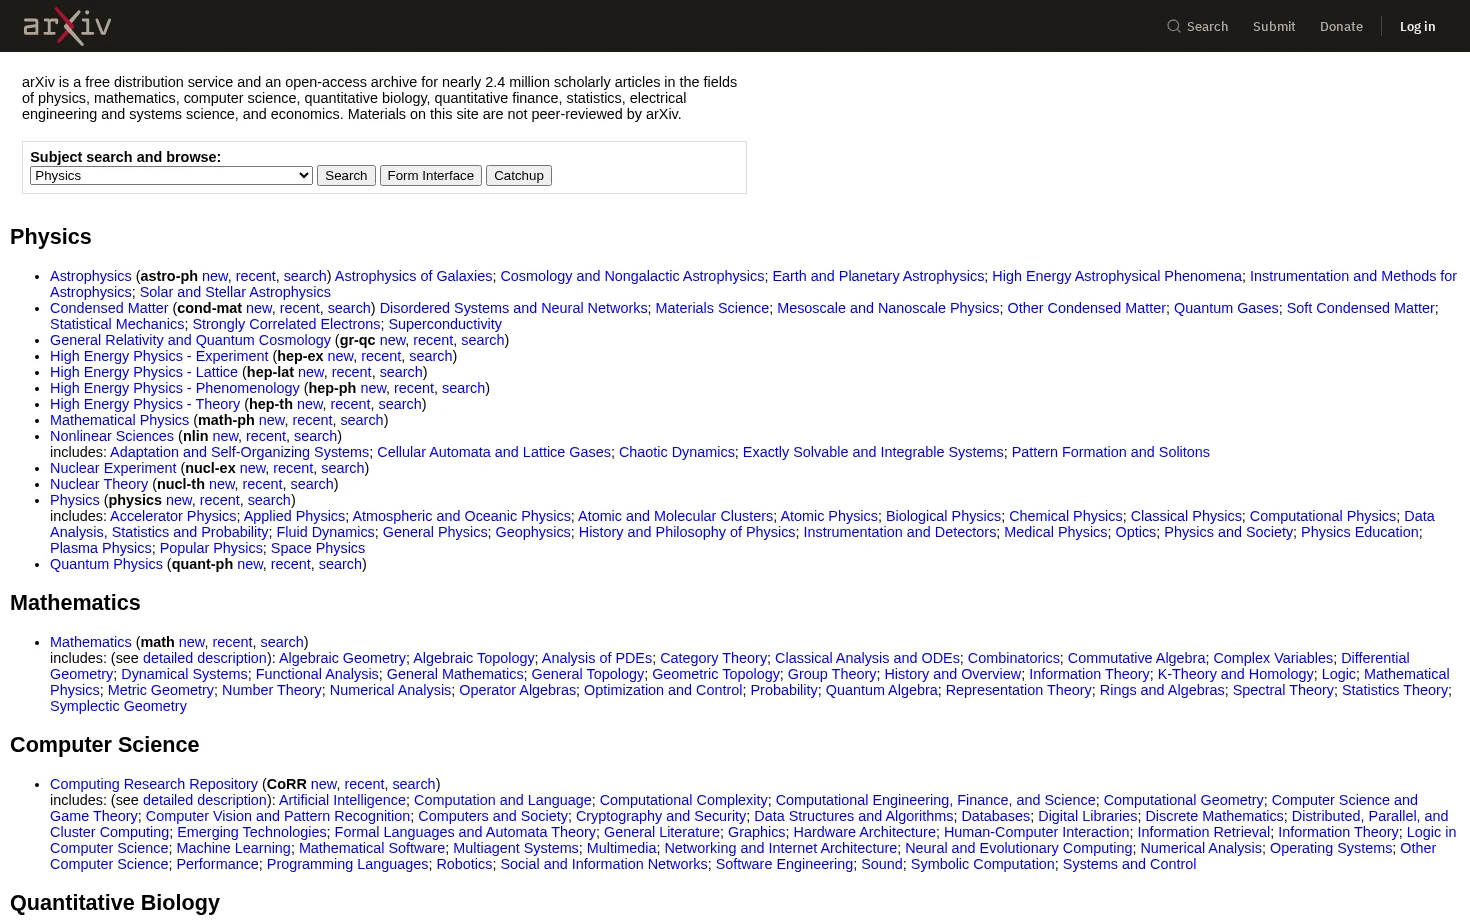The image size is (1470, 923).
Task: Open the Medical Physics category
Action: click(x=1056, y=532)
